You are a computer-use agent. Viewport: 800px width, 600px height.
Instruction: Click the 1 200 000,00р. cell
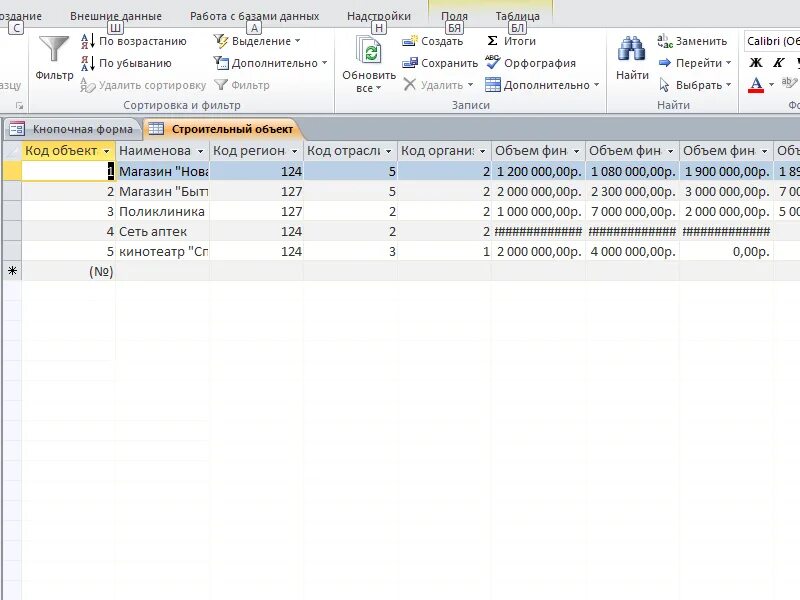click(x=538, y=171)
